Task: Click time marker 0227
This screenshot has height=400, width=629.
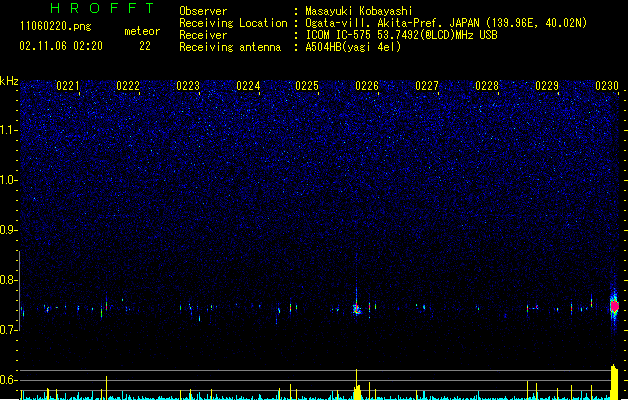Action: 427,86
